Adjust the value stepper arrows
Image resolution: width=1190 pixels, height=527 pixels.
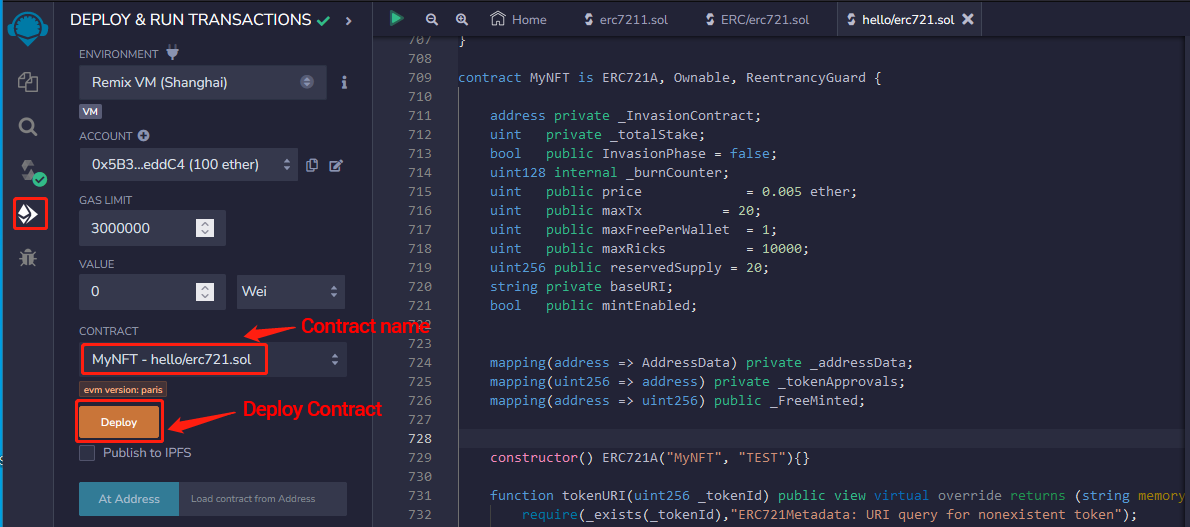(205, 292)
